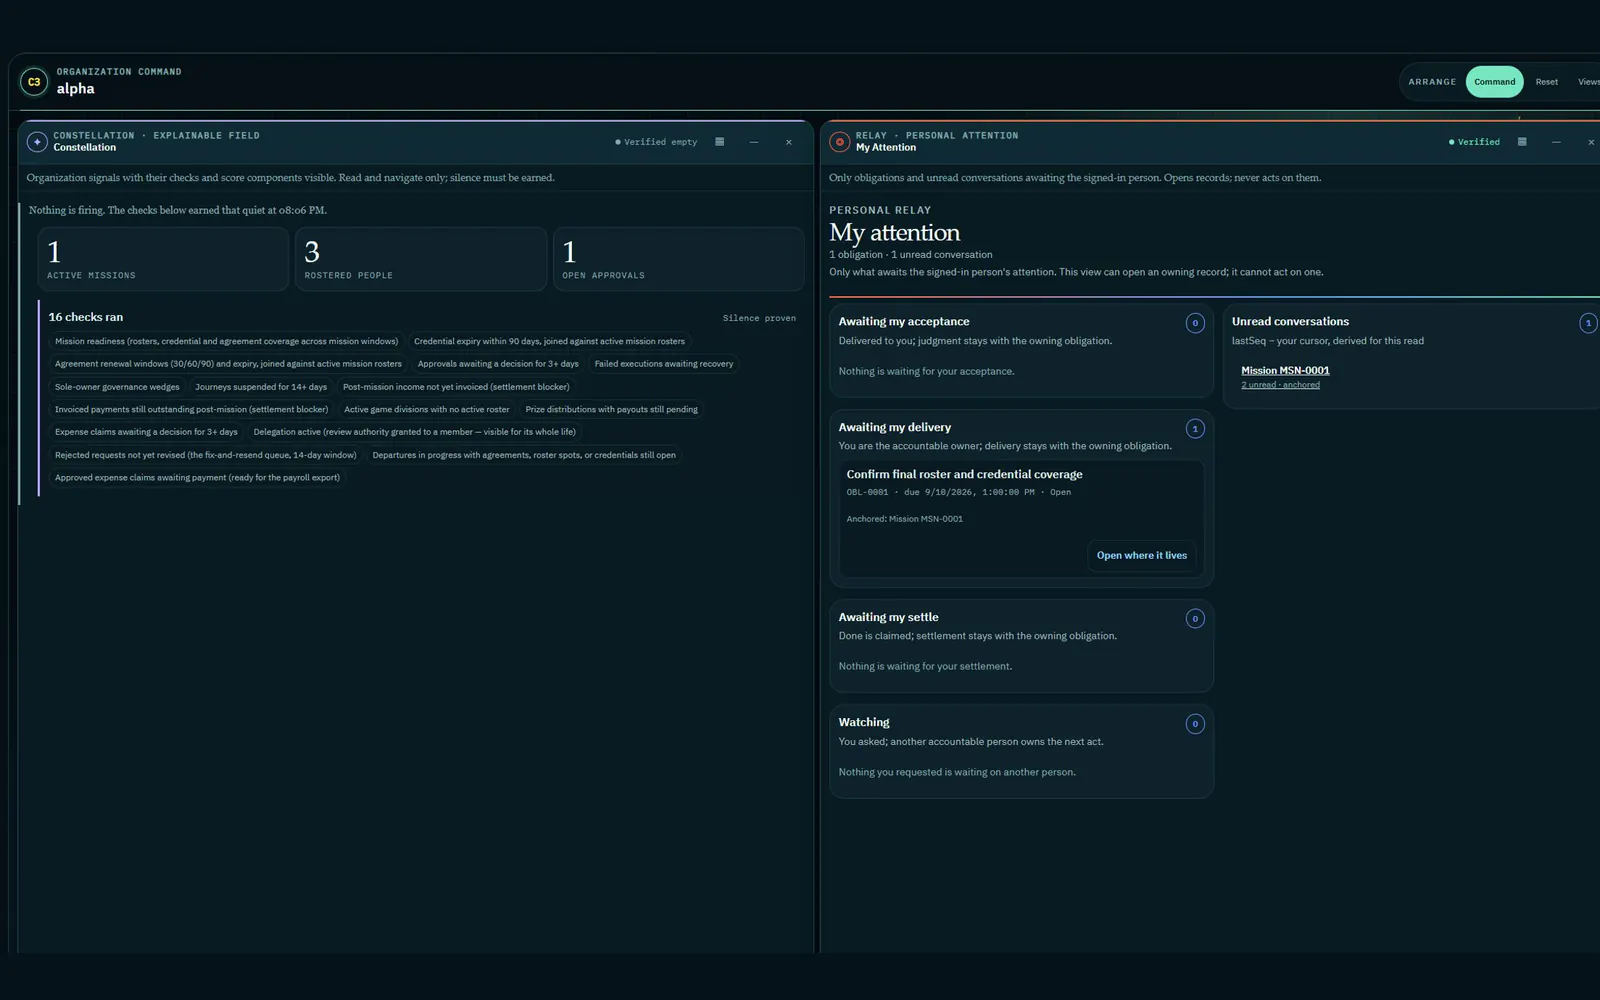Click Anchored: Mission MSN-0001 text
1600x1000 pixels.
[x=904, y=519]
